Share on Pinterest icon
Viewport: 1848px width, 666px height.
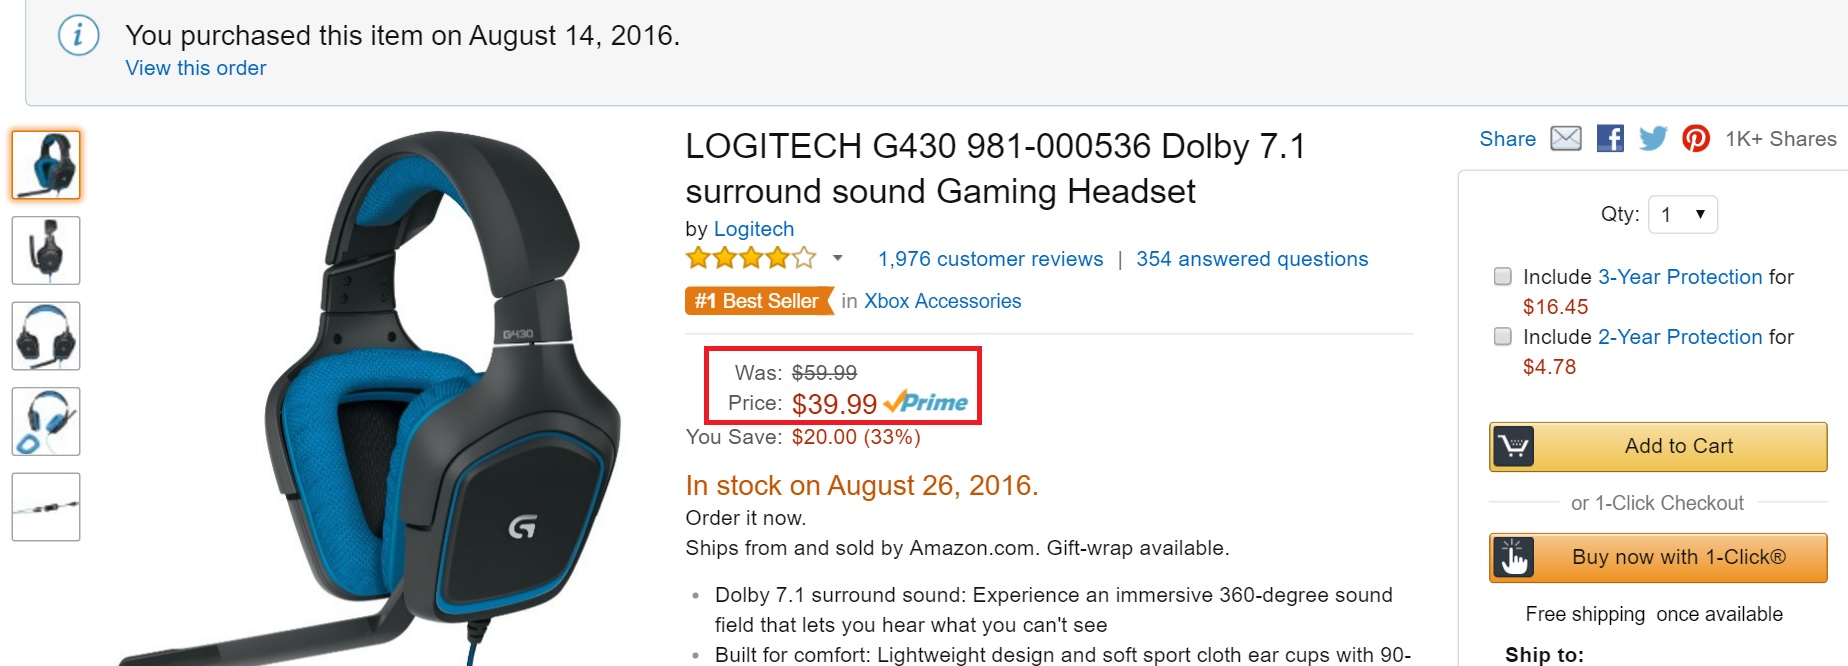pos(1696,138)
